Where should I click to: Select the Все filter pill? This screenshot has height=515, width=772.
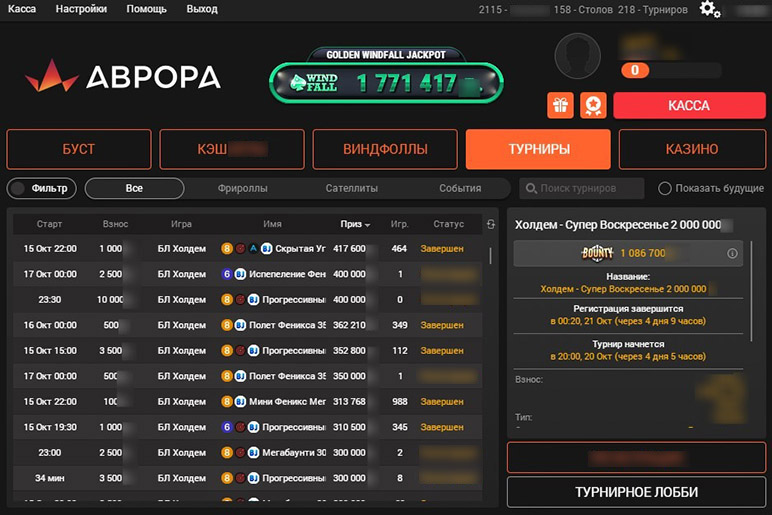click(134, 188)
